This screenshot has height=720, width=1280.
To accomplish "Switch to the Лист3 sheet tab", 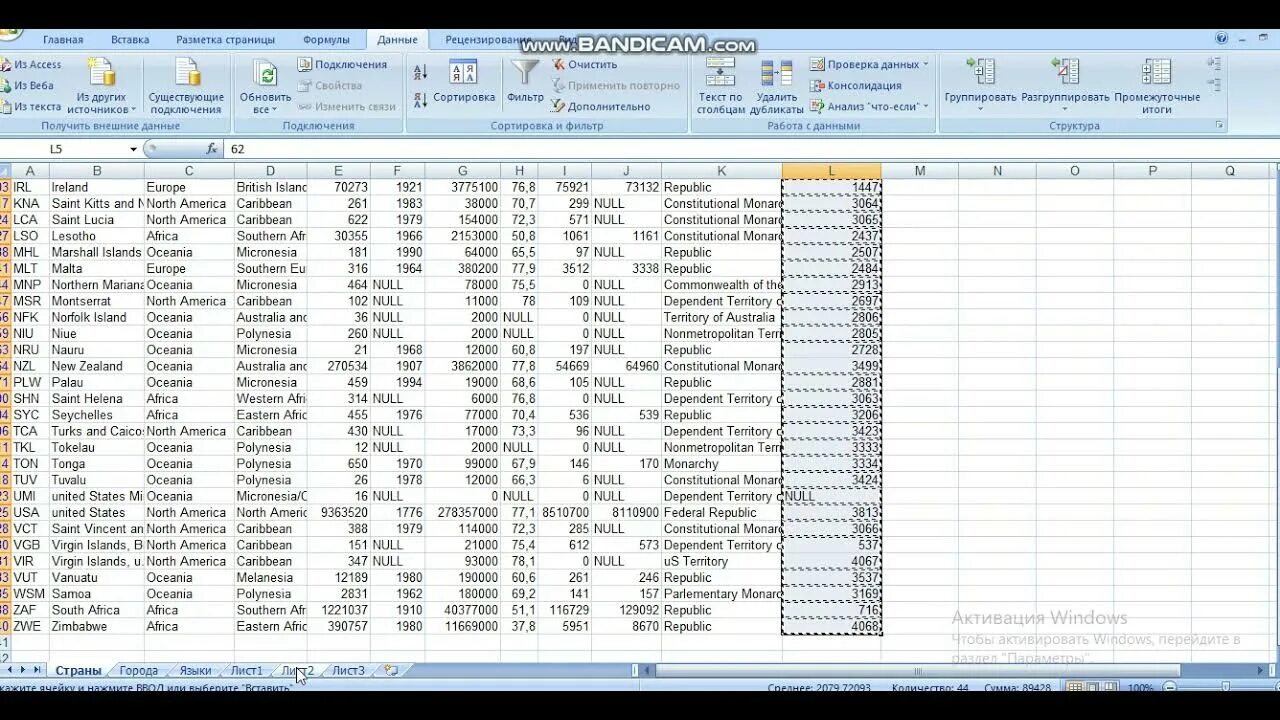I will 348,671.
